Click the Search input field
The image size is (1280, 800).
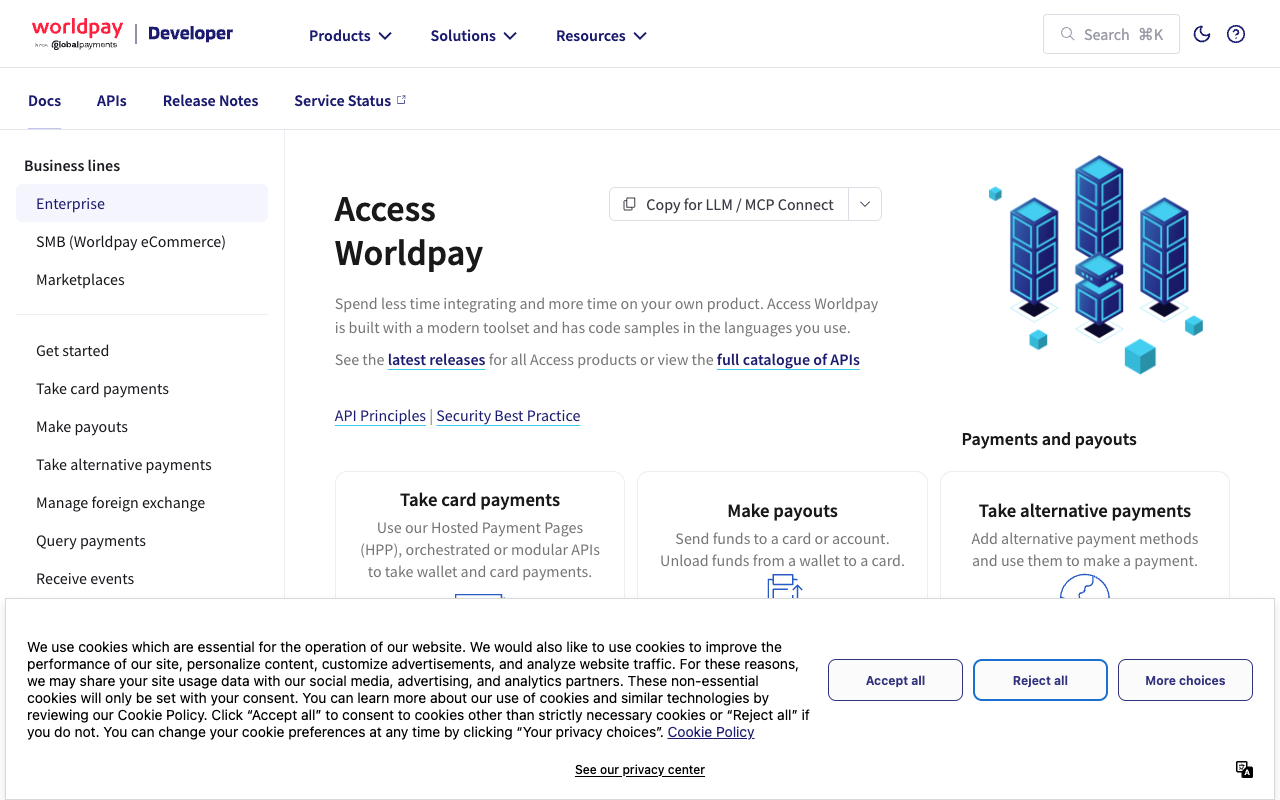pyautogui.click(x=1111, y=34)
